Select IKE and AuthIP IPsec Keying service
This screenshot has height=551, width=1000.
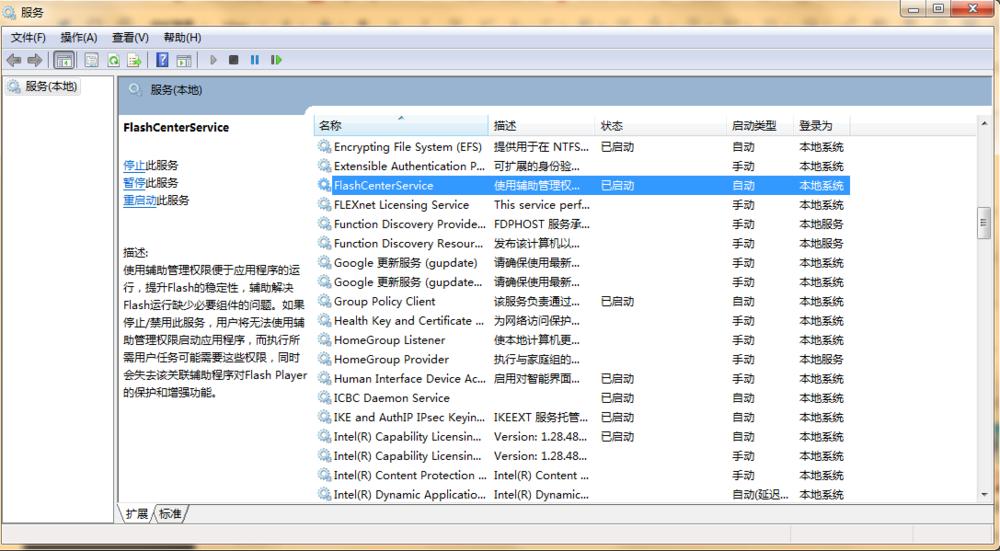[582, 417]
